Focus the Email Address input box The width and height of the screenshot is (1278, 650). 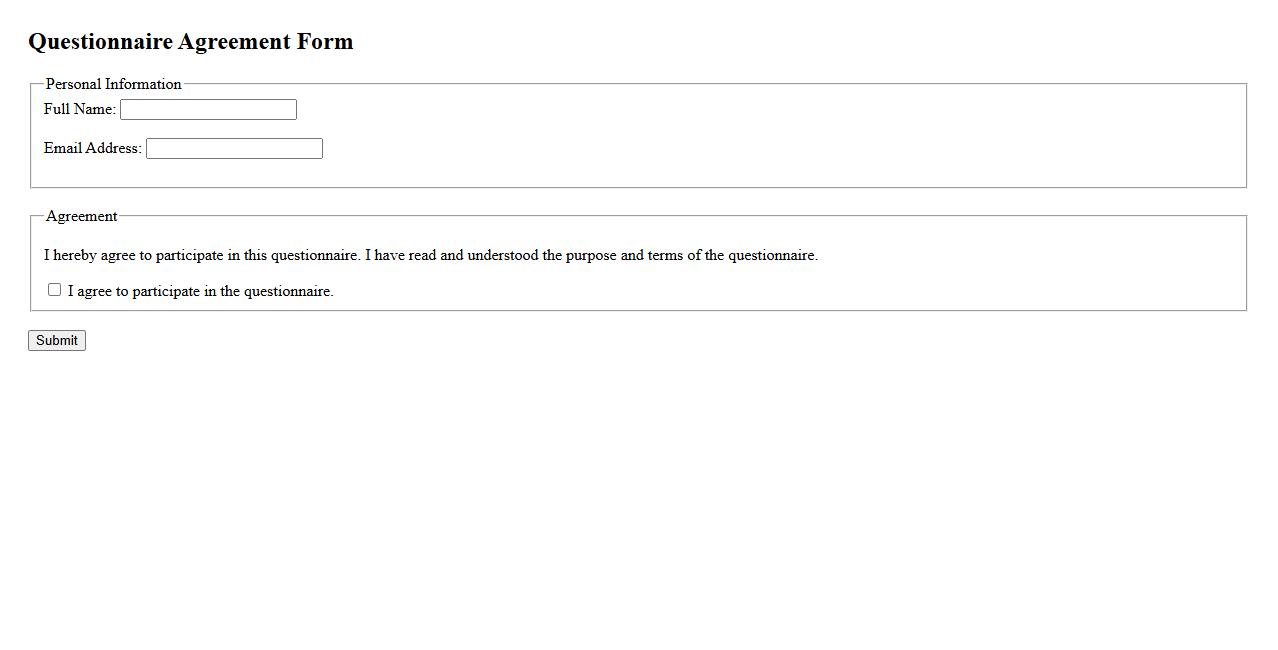(234, 149)
